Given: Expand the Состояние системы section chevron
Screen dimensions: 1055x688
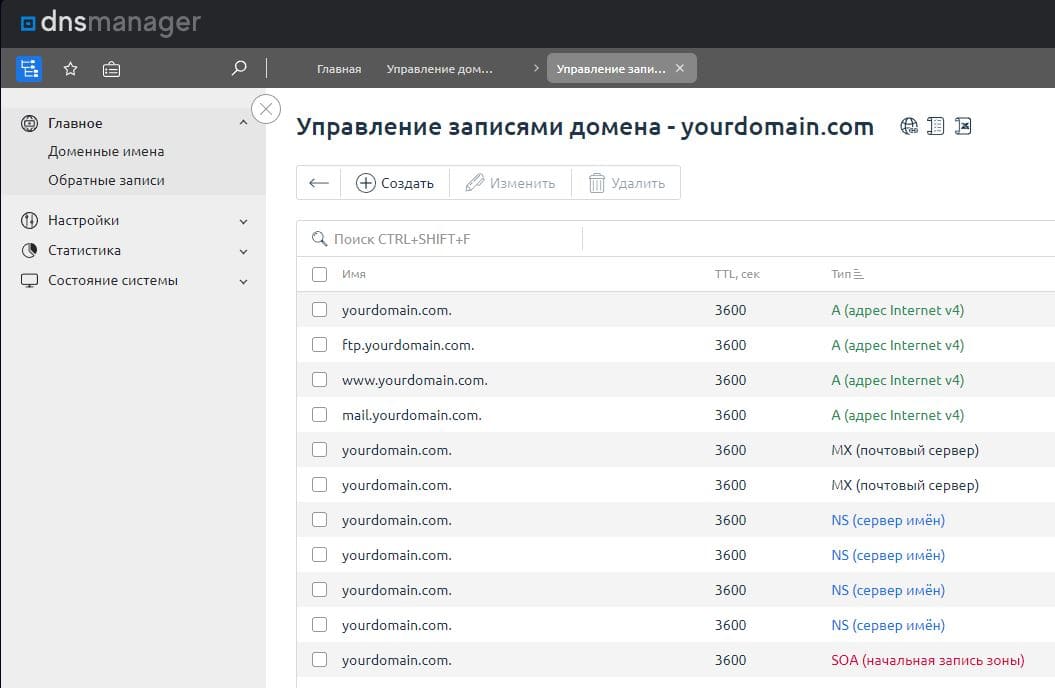Looking at the screenshot, I should click(x=244, y=282).
